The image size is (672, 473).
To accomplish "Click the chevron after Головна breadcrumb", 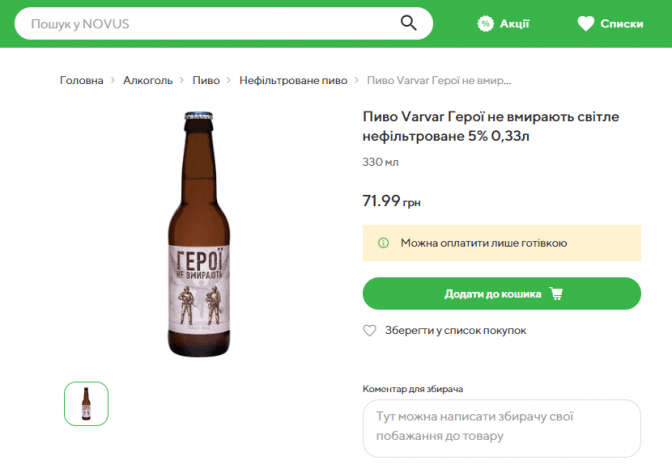I will tap(113, 80).
